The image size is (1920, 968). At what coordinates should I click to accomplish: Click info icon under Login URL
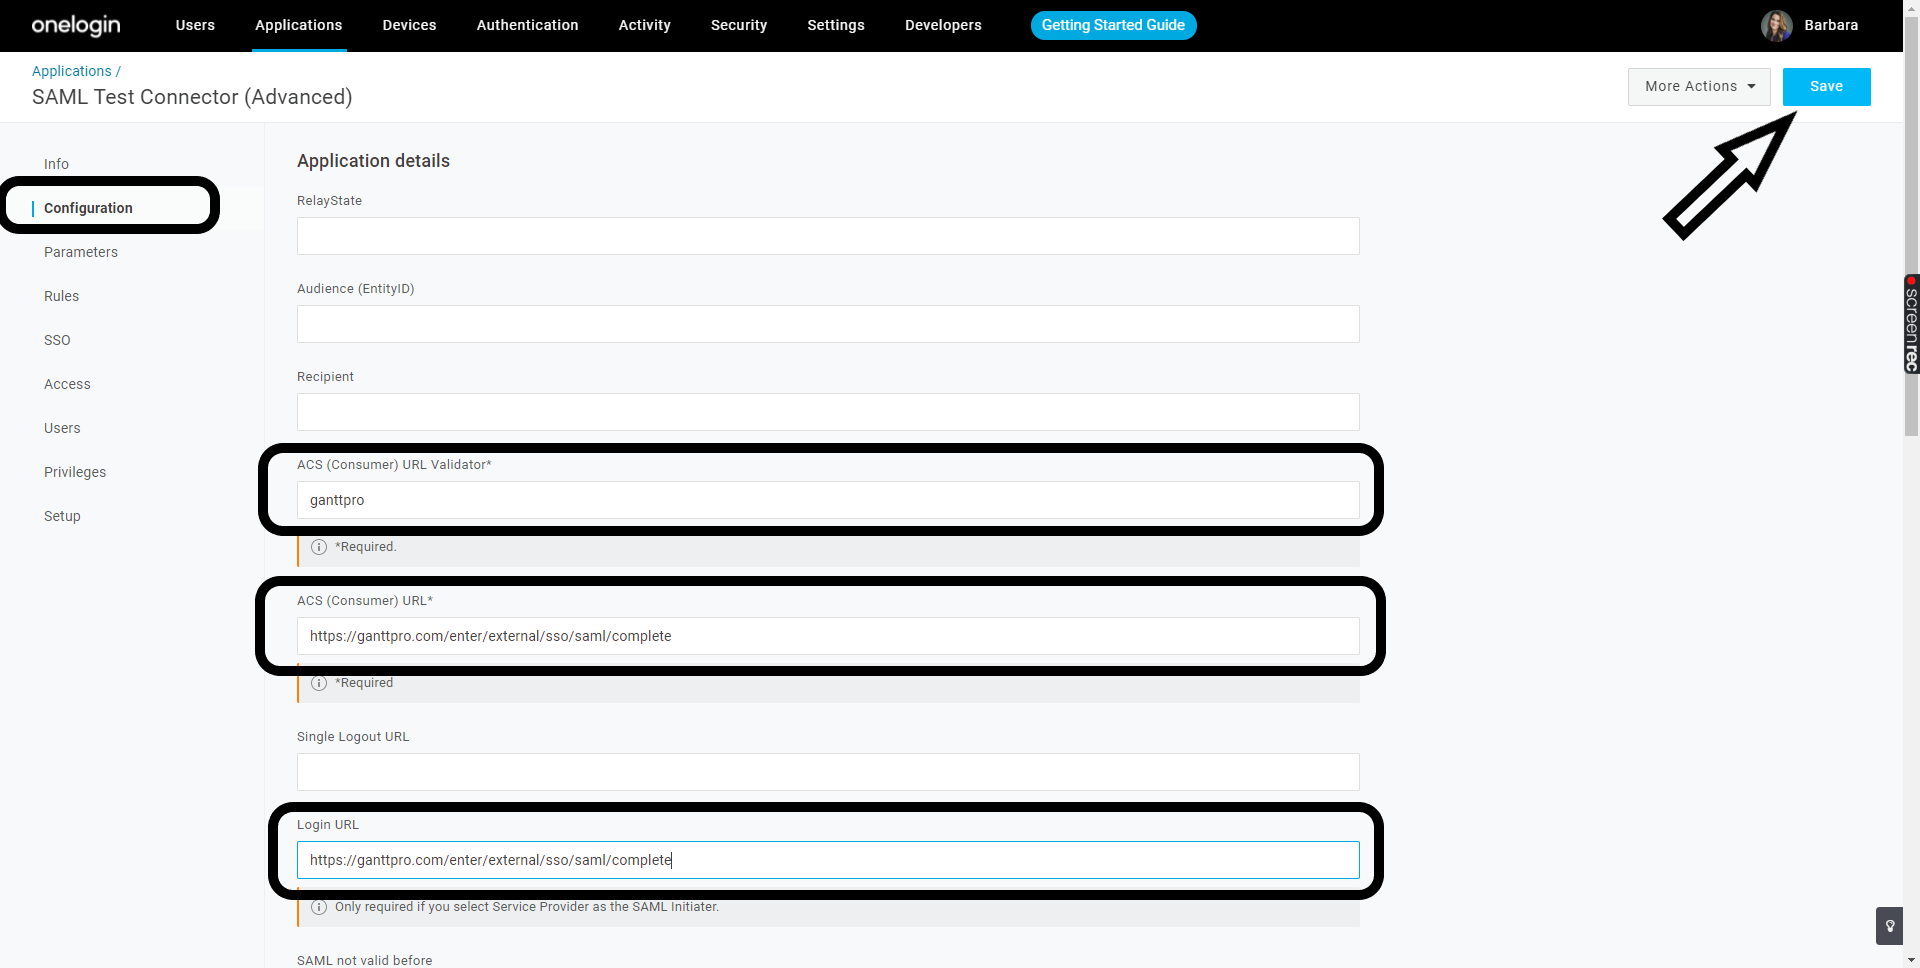[319, 907]
